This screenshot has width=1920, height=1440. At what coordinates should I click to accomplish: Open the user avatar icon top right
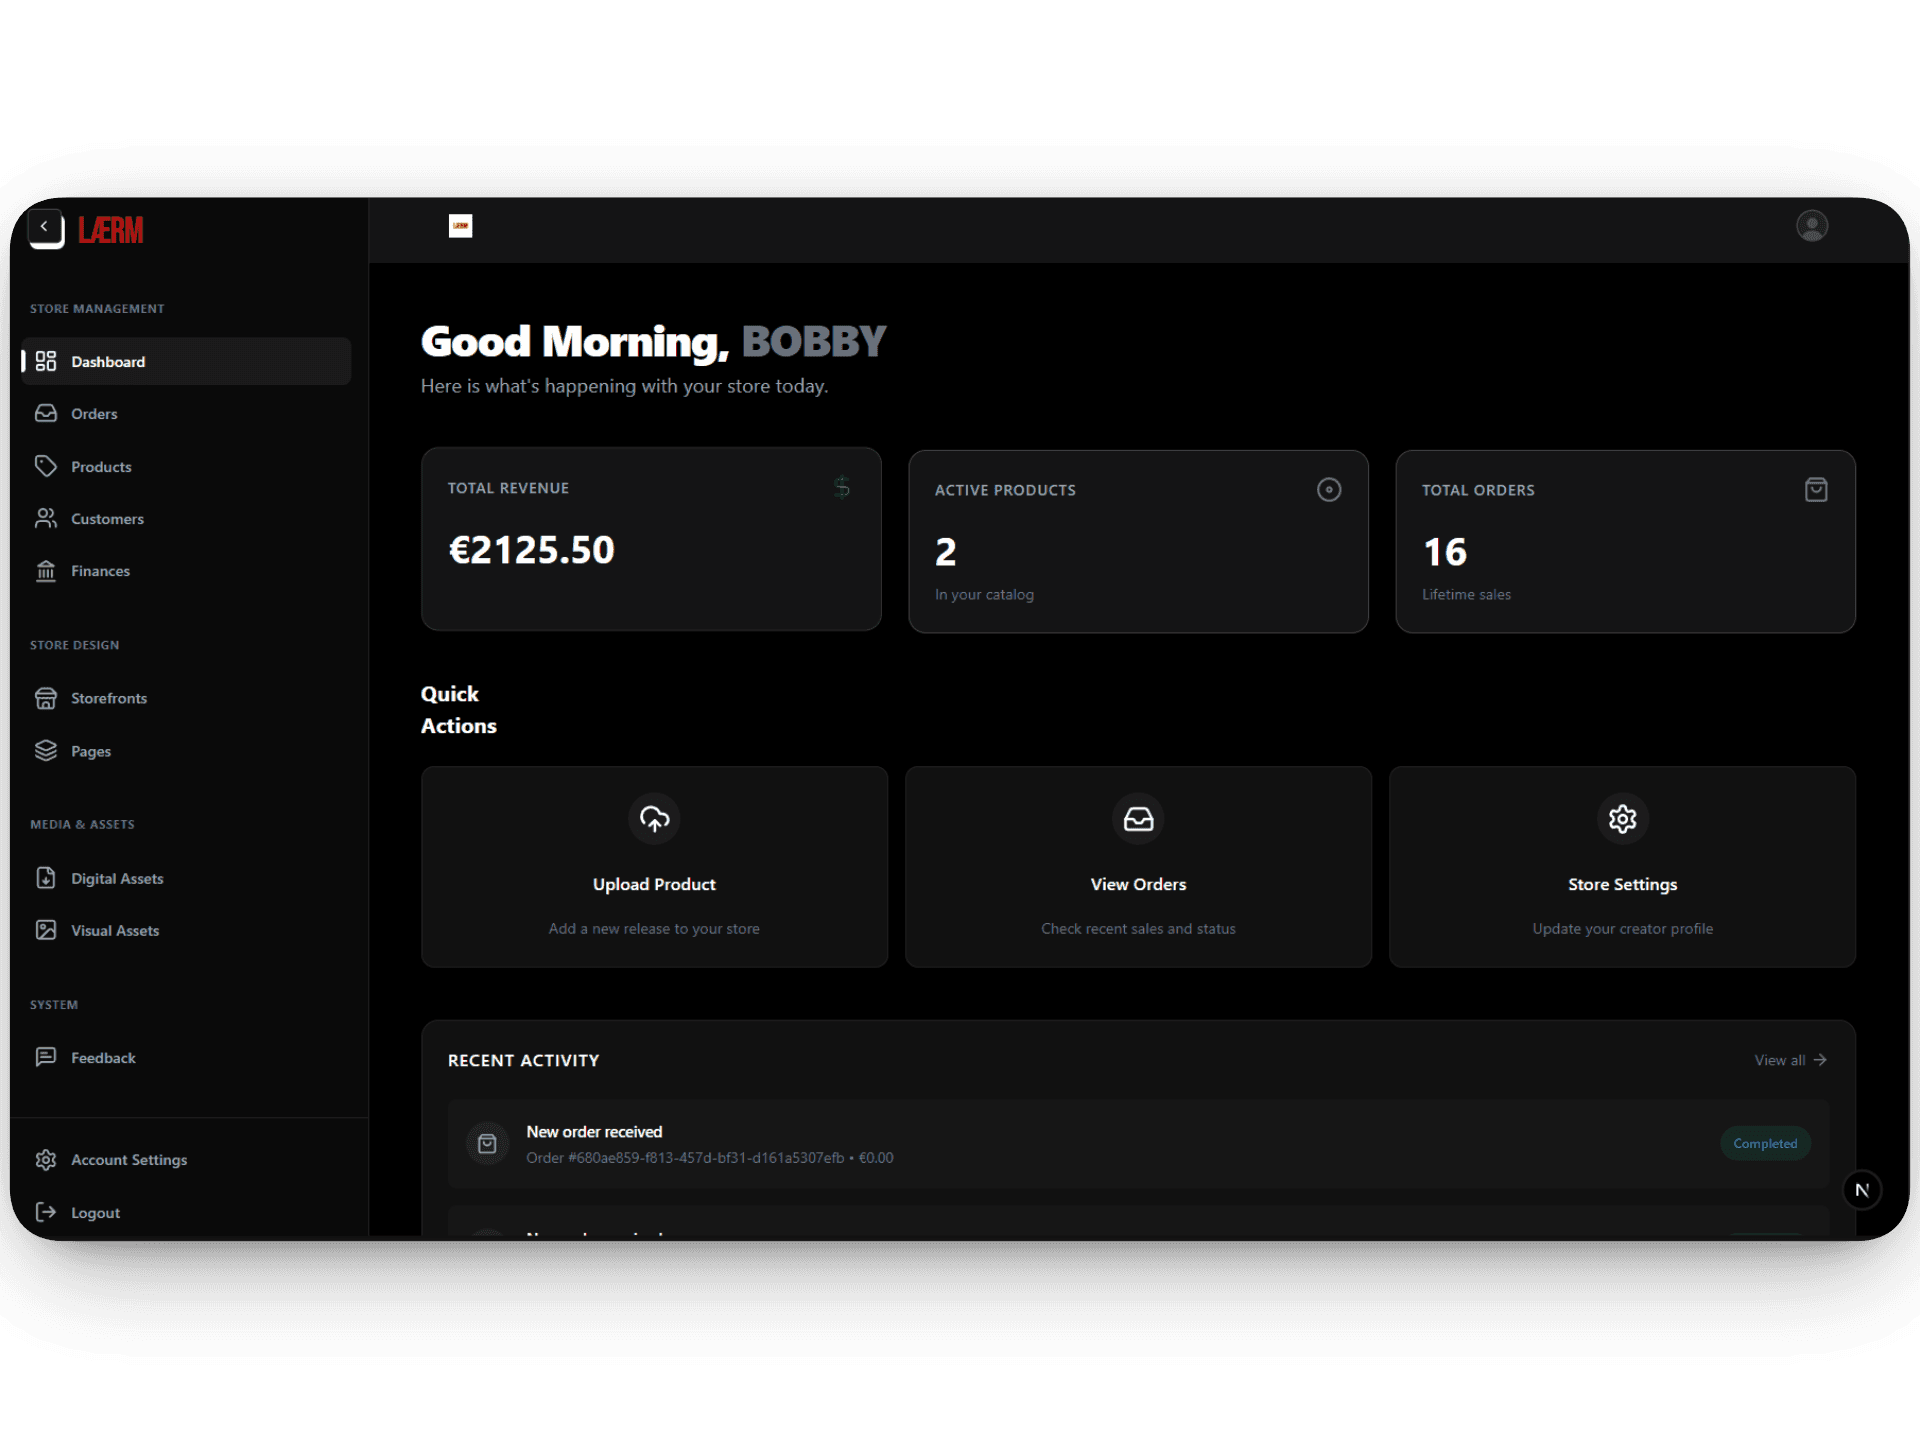pyautogui.click(x=1812, y=225)
